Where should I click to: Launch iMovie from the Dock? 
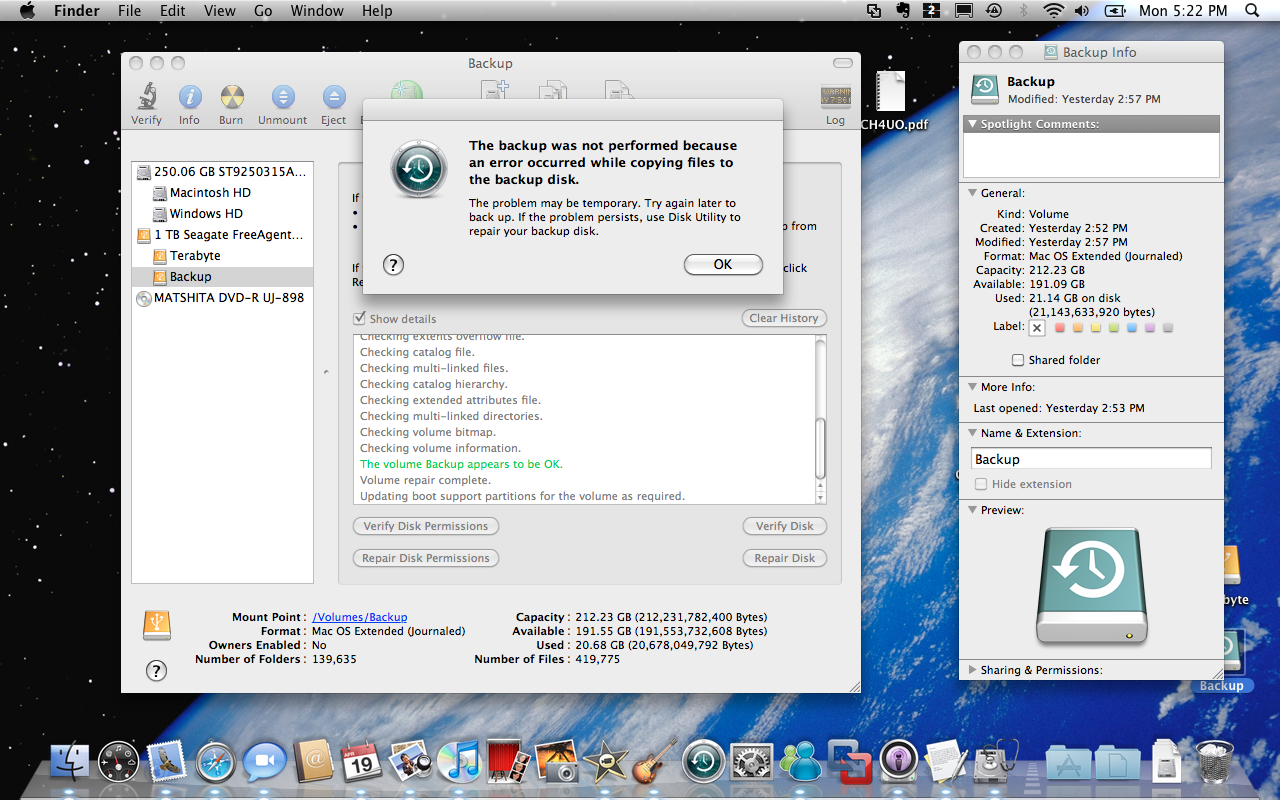coord(606,762)
